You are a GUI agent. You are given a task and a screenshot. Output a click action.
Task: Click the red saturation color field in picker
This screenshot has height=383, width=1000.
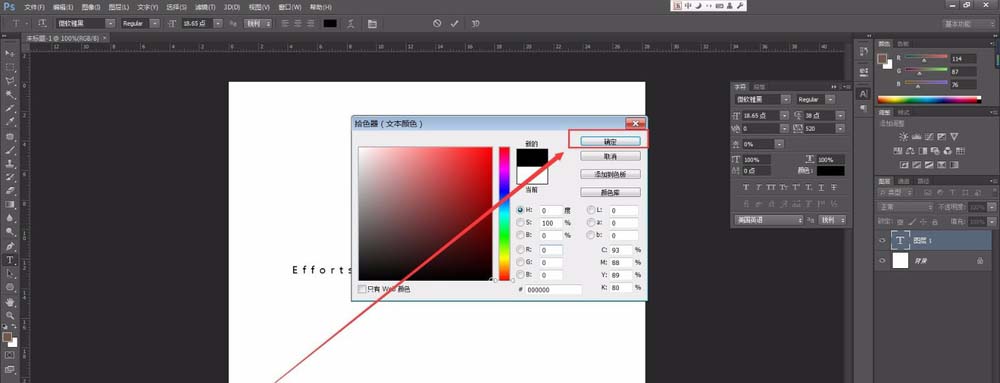pos(425,213)
